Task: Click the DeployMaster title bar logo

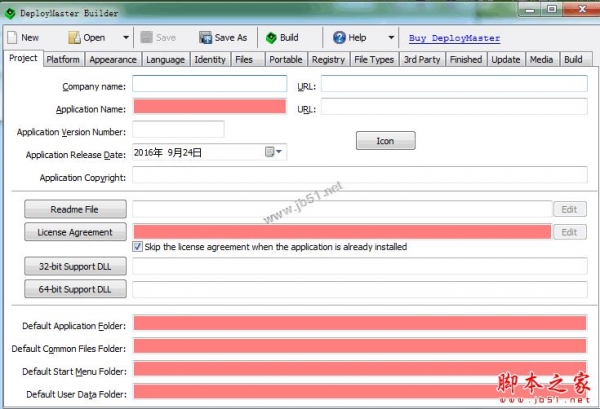Action: coord(10,13)
